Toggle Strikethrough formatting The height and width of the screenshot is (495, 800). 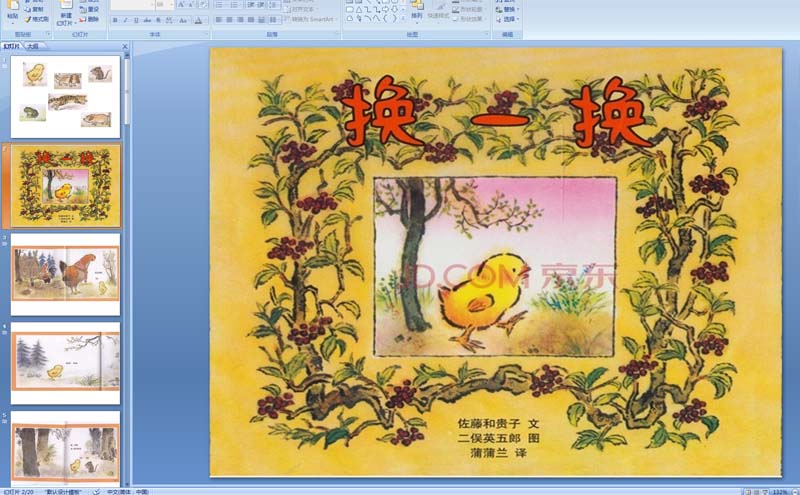(x=147, y=20)
